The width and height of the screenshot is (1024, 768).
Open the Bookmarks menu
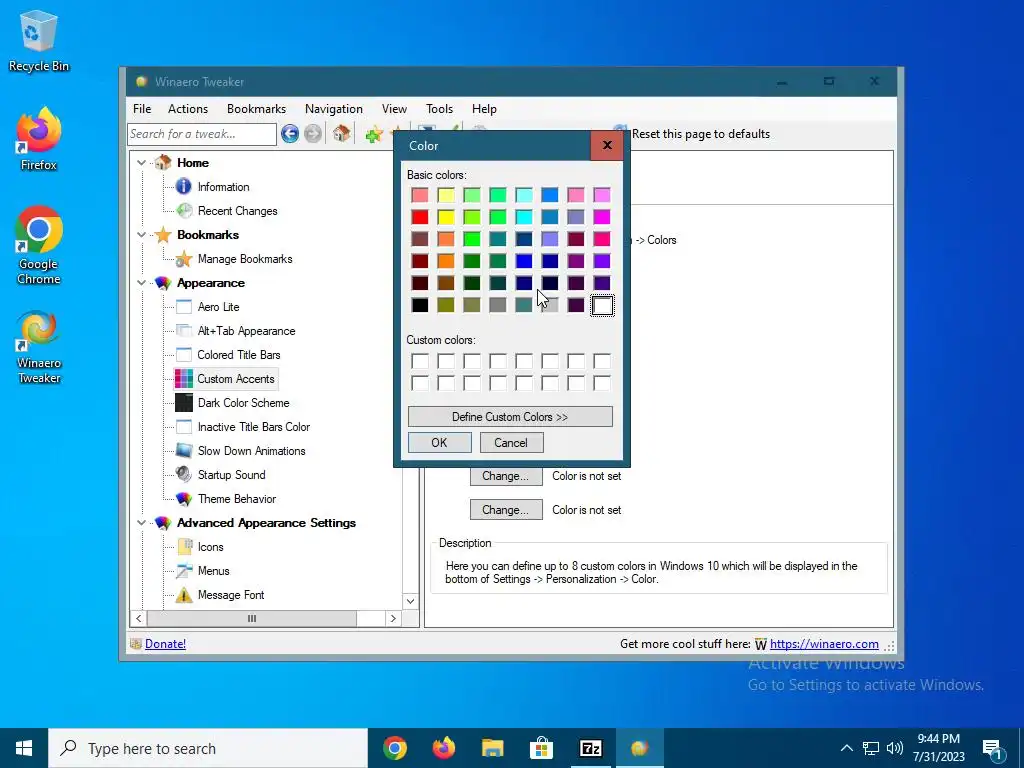[x=257, y=109]
